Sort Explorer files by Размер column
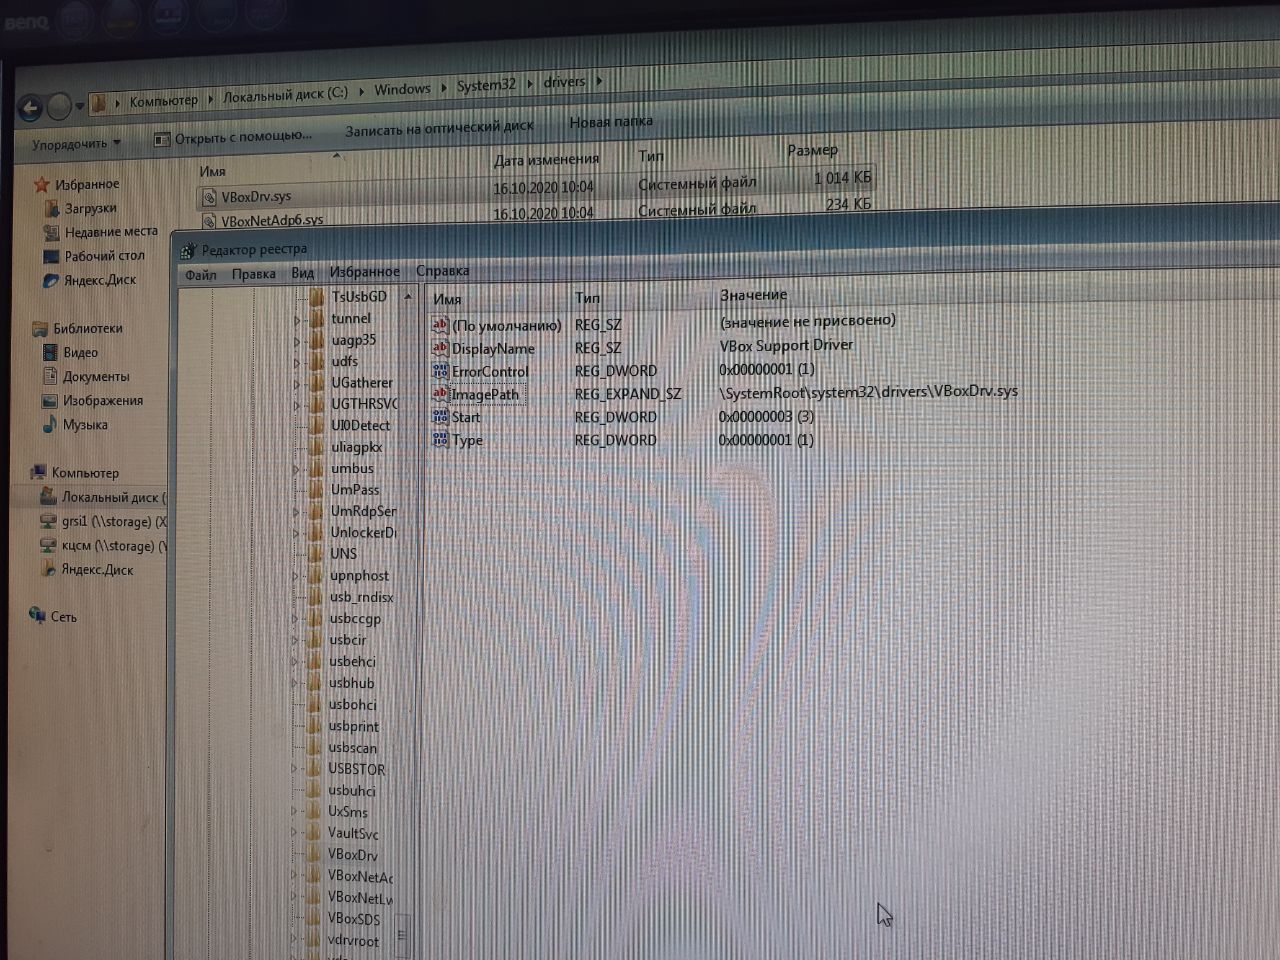This screenshot has width=1280, height=960. [x=812, y=150]
